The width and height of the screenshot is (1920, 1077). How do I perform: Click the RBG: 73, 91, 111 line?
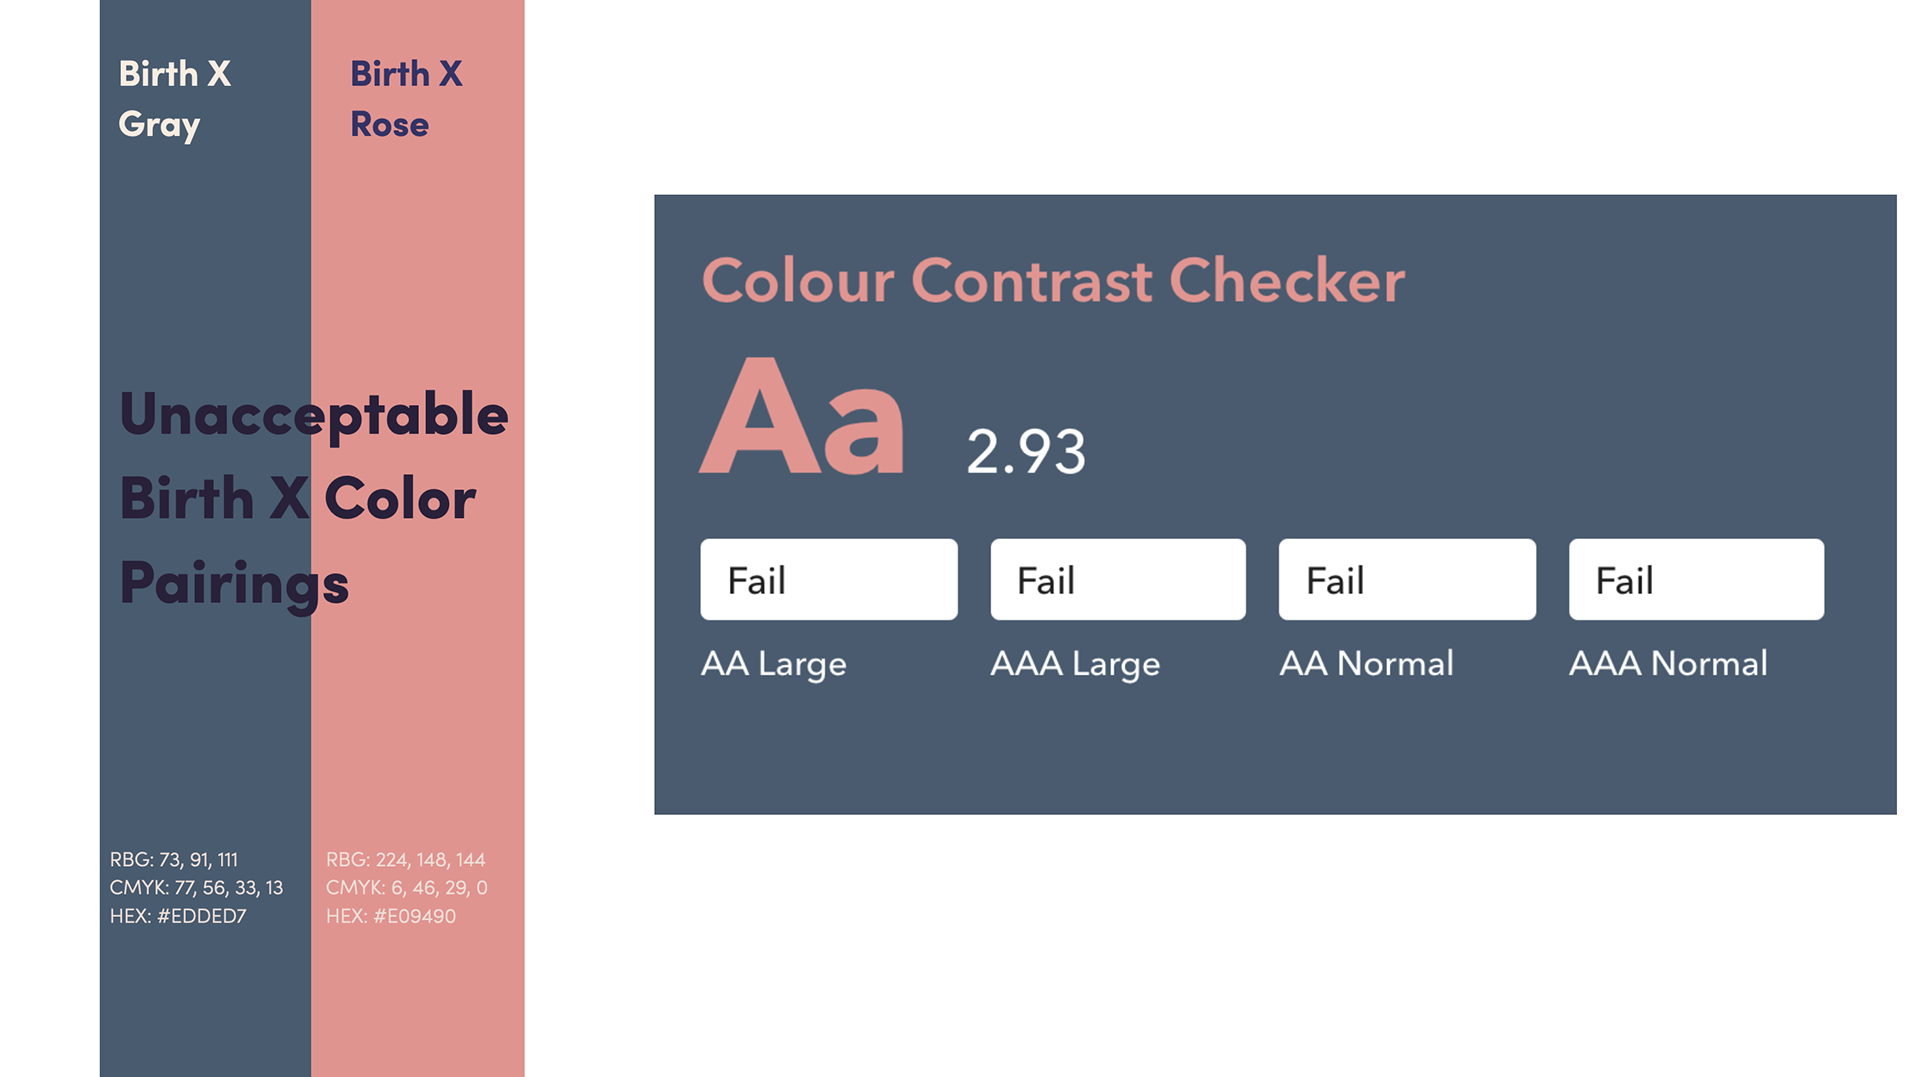click(x=174, y=860)
